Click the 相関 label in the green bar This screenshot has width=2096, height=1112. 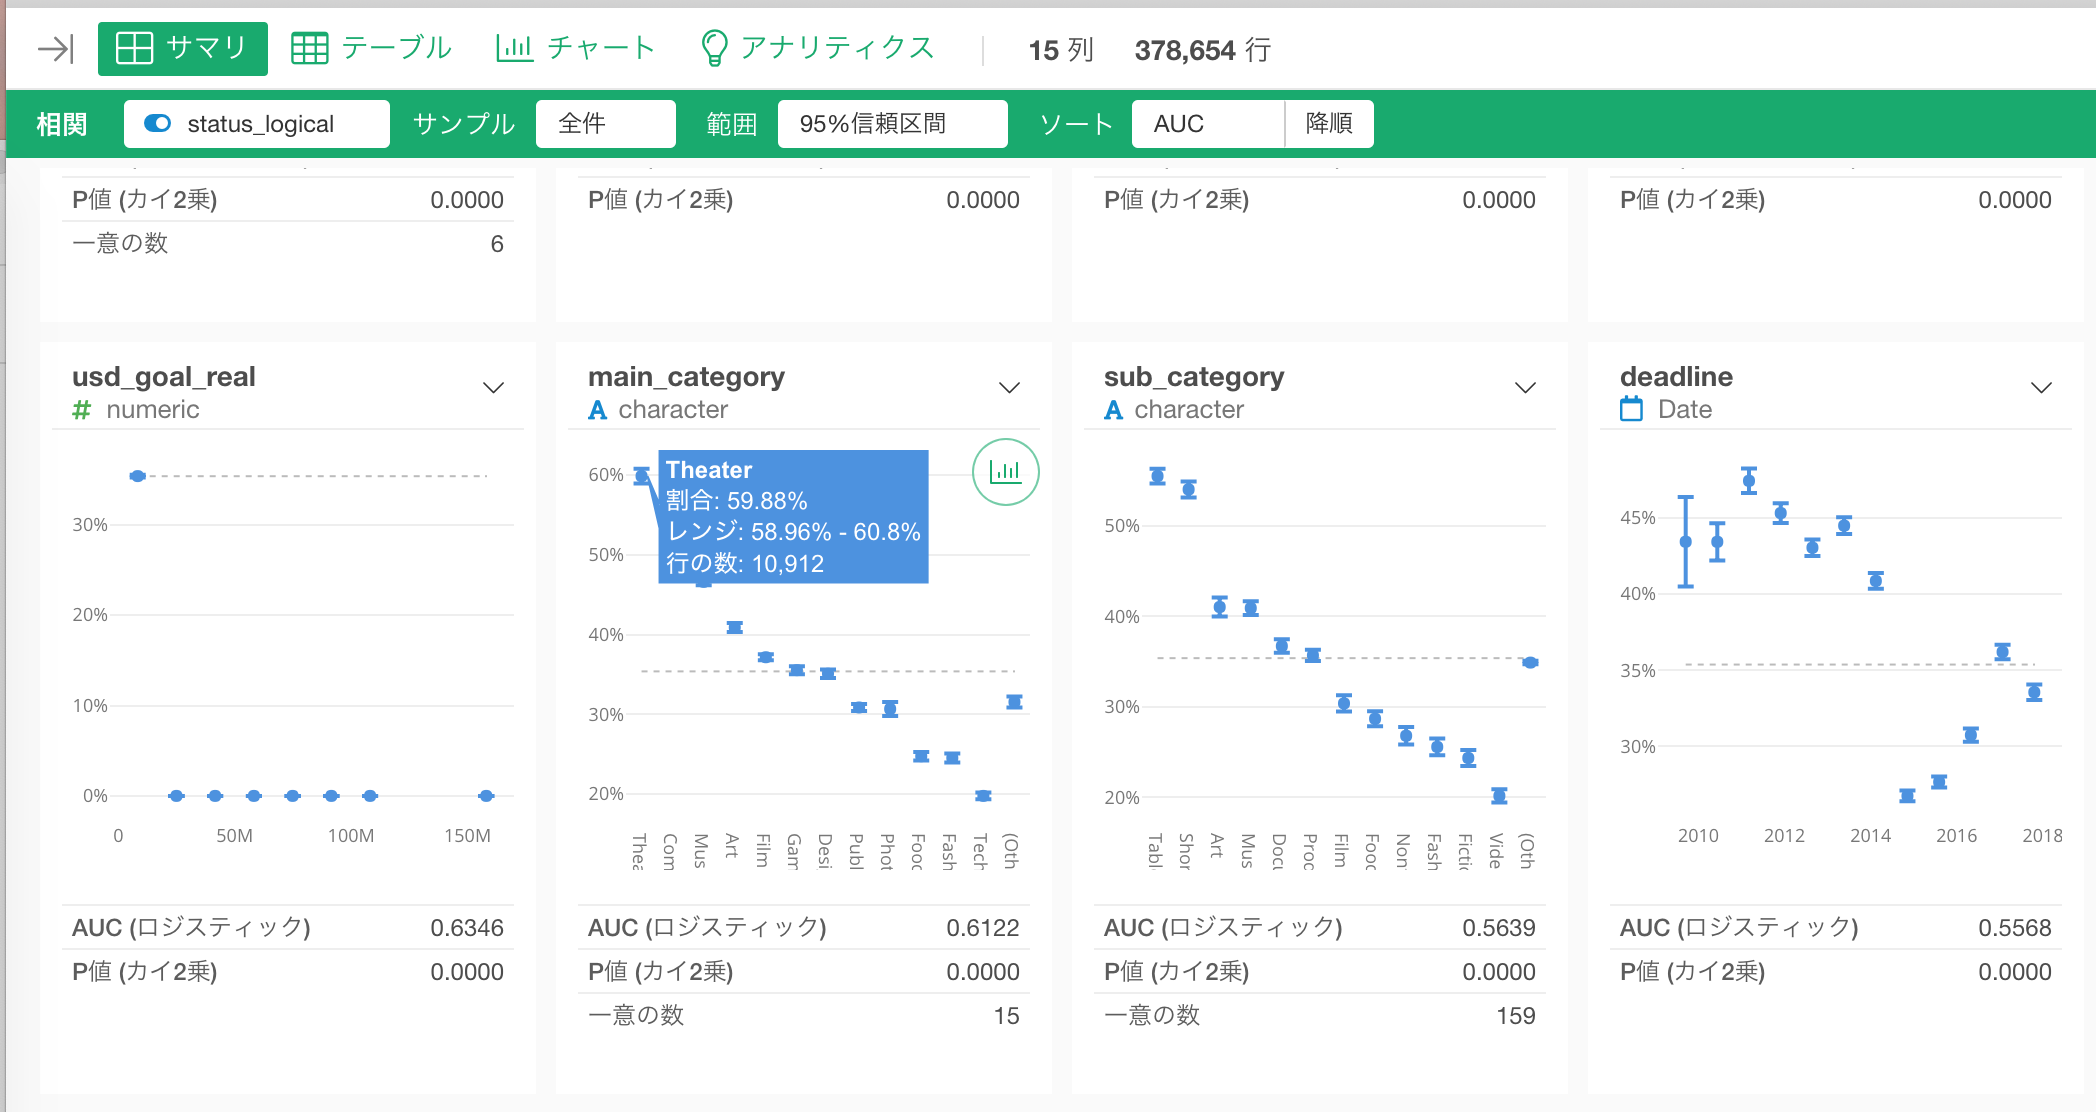62,124
